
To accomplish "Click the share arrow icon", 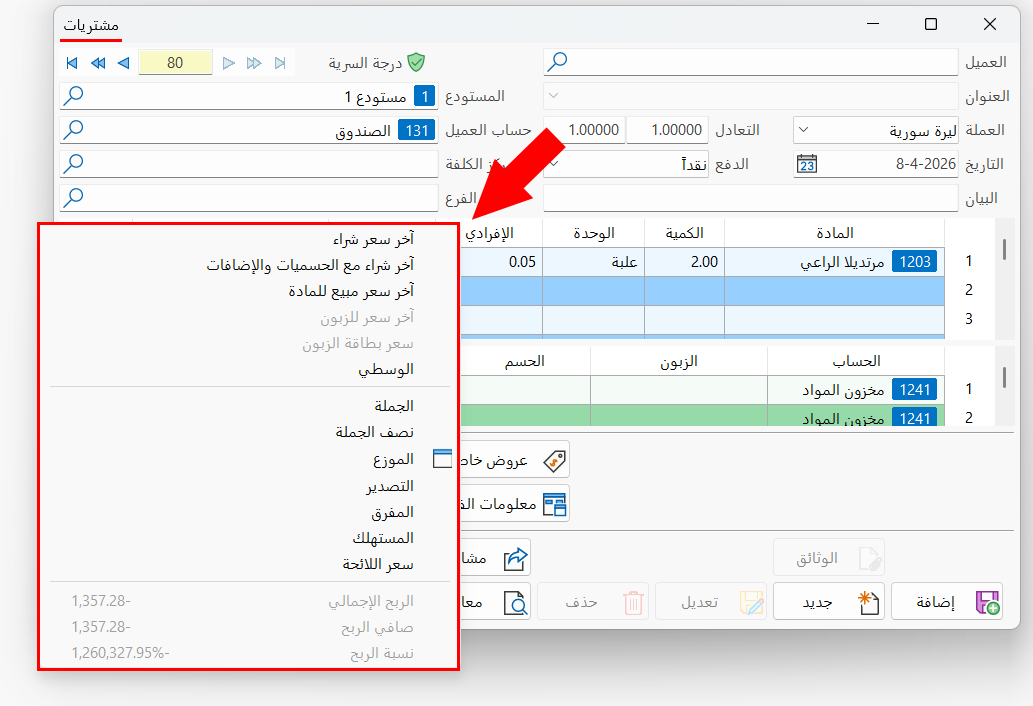I will click(516, 558).
